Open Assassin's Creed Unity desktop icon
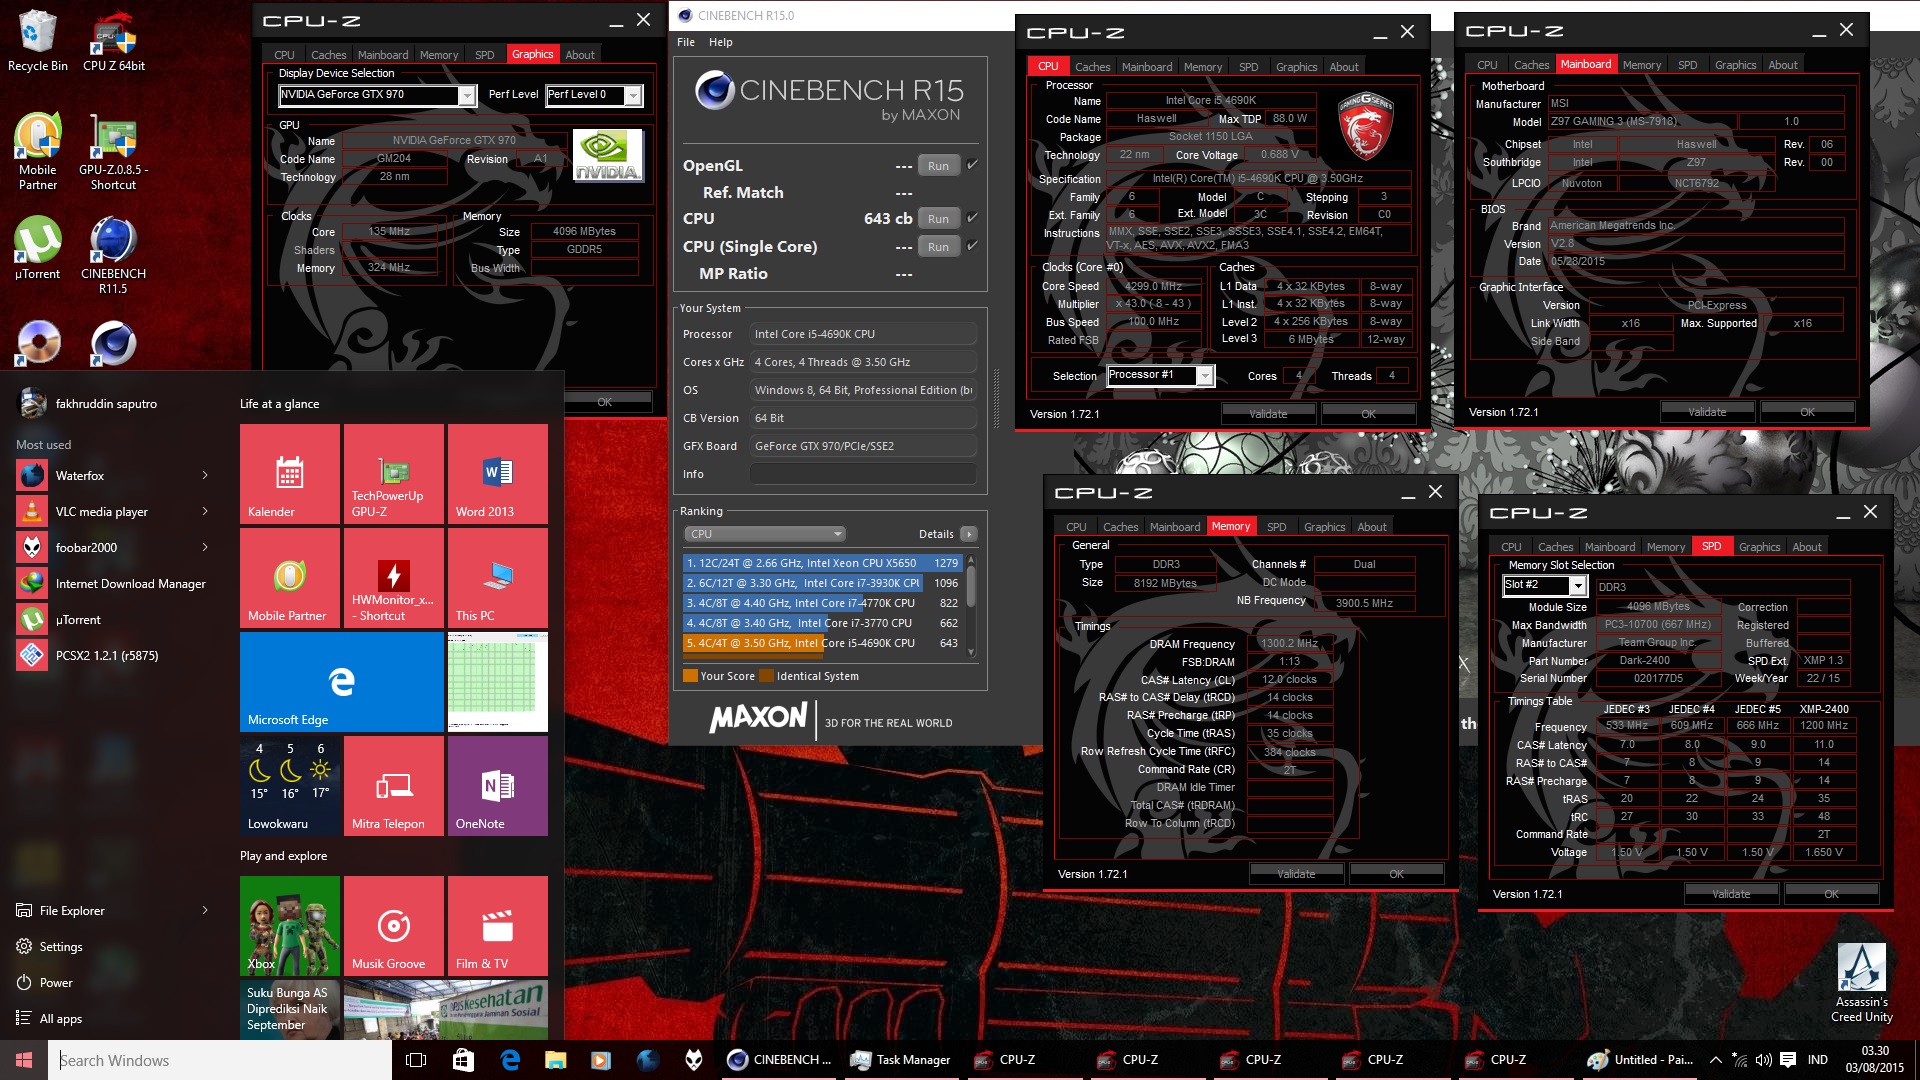1920x1080 pixels. click(1861, 984)
